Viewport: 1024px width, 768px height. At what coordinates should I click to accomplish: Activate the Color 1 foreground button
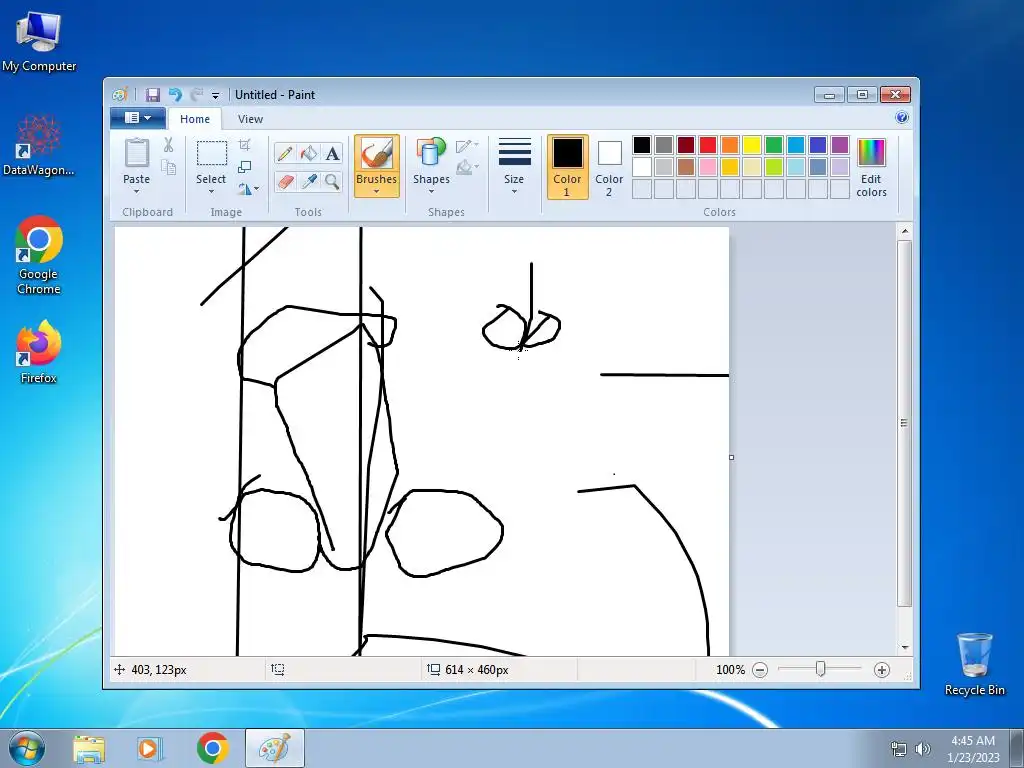[568, 167]
